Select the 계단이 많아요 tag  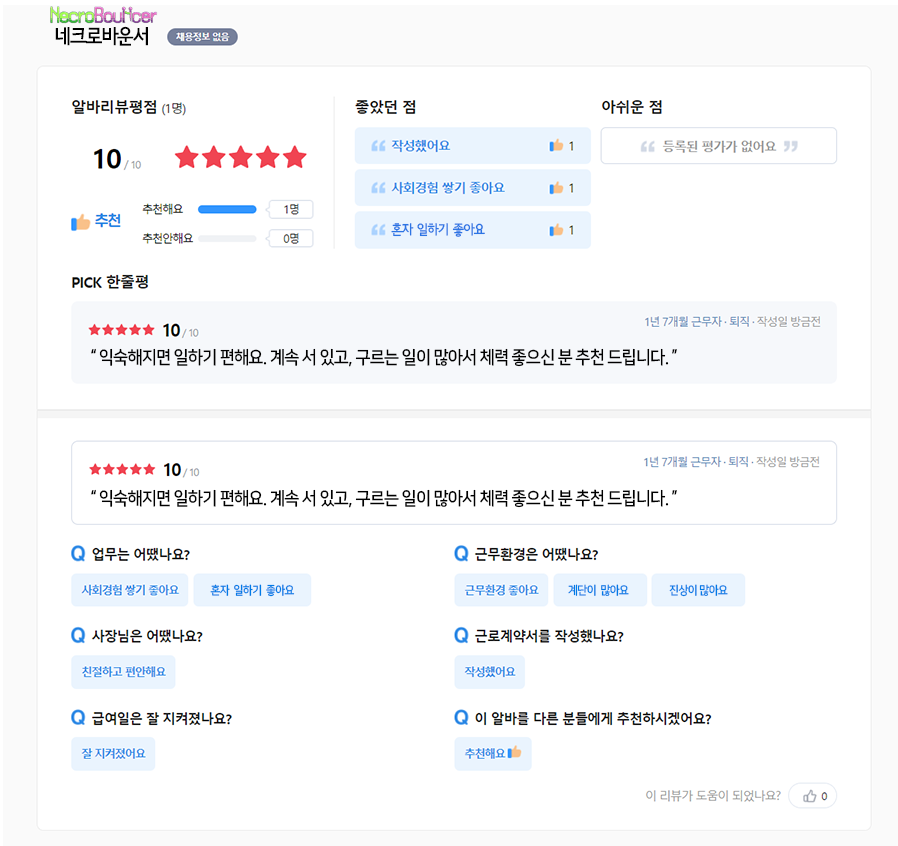598,590
